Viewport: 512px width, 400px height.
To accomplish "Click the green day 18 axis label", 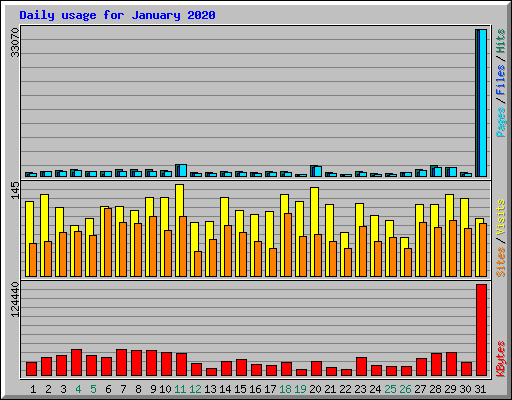I will pyautogui.click(x=285, y=389).
